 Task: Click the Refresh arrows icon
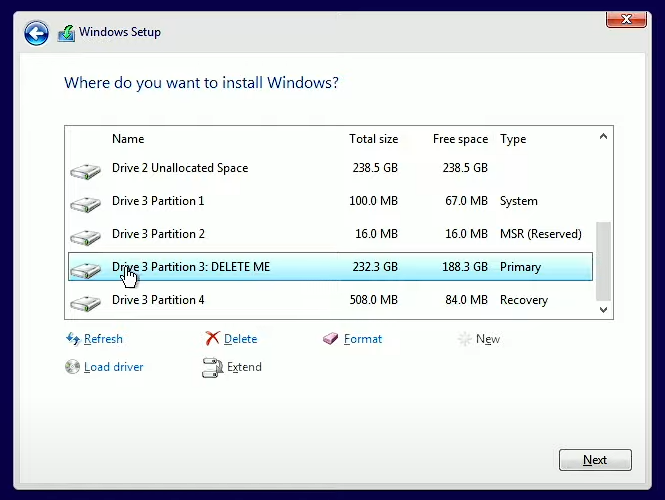[73, 339]
